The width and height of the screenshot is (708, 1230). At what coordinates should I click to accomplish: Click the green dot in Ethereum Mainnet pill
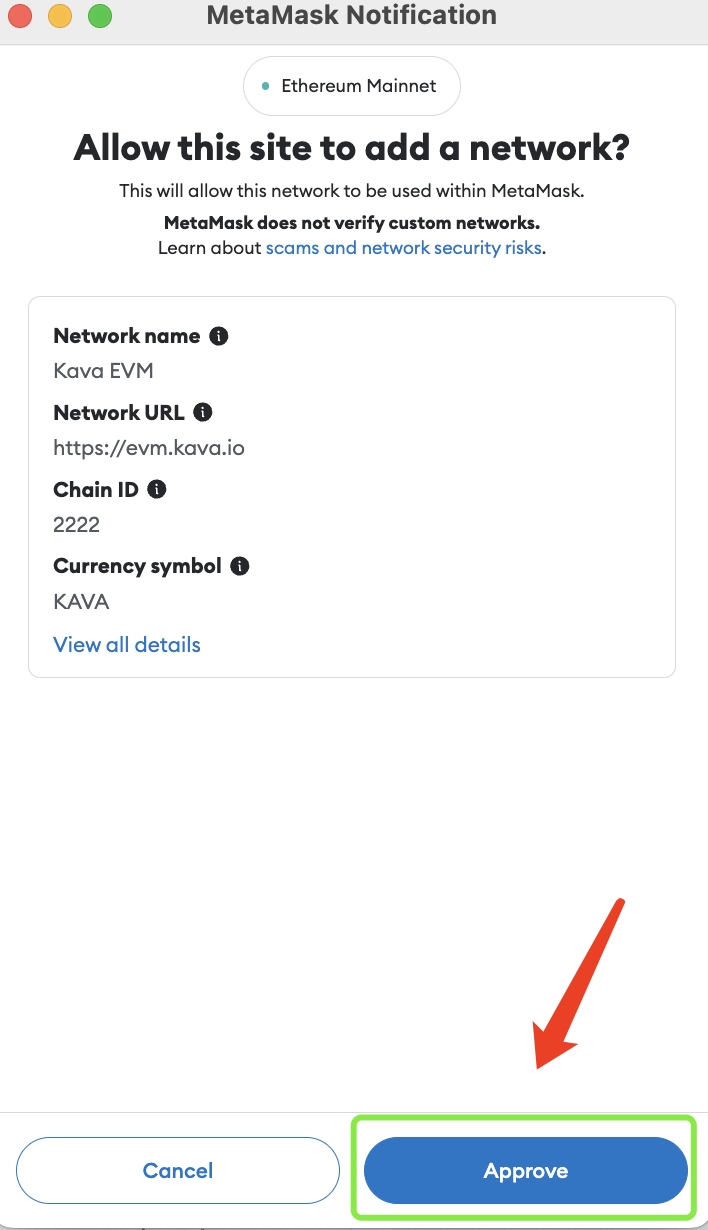[265, 87]
